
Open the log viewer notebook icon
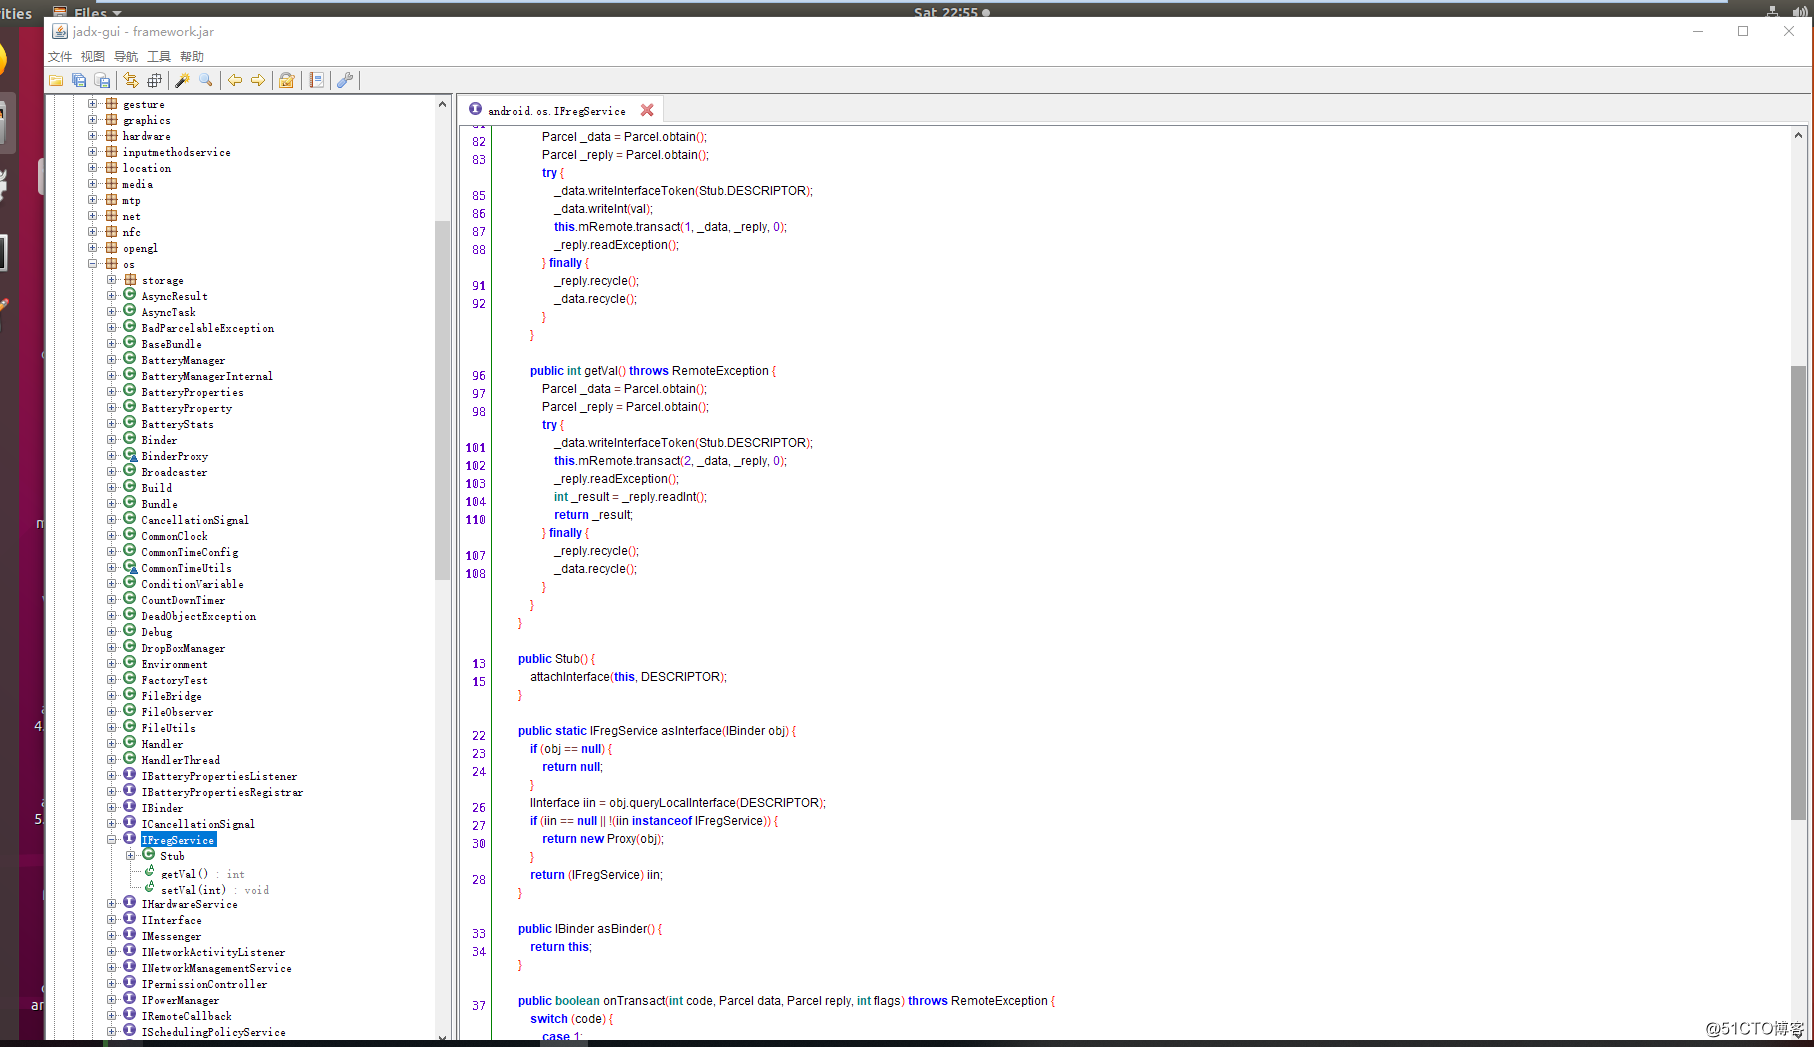click(316, 80)
